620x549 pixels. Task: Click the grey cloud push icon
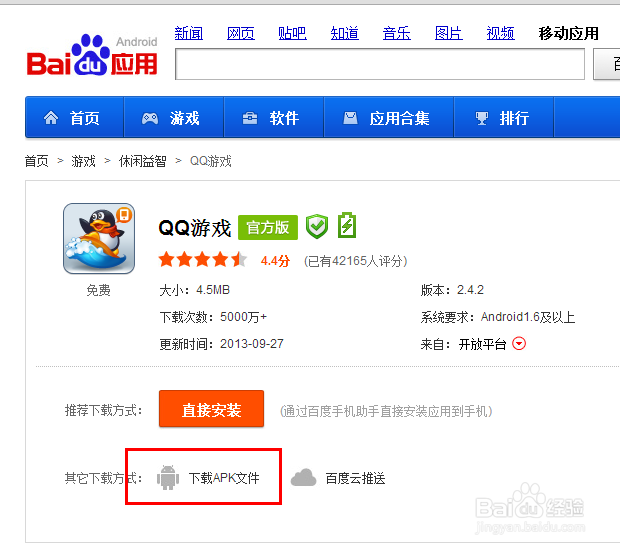303,478
